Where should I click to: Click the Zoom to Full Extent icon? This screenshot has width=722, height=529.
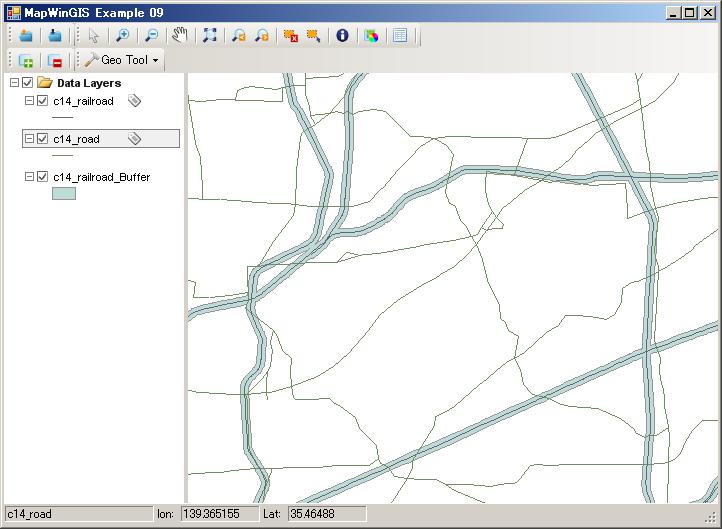click(x=209, y=35)
